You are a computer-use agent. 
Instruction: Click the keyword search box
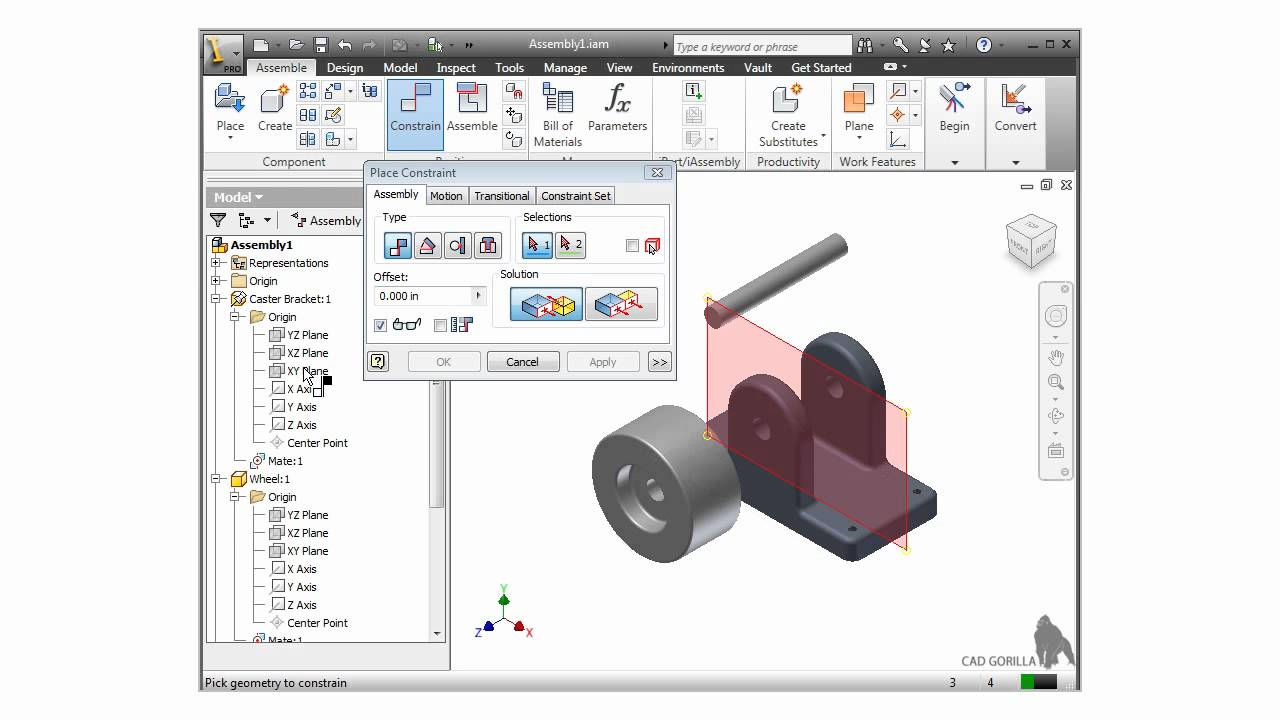click(x=762, y=46)
